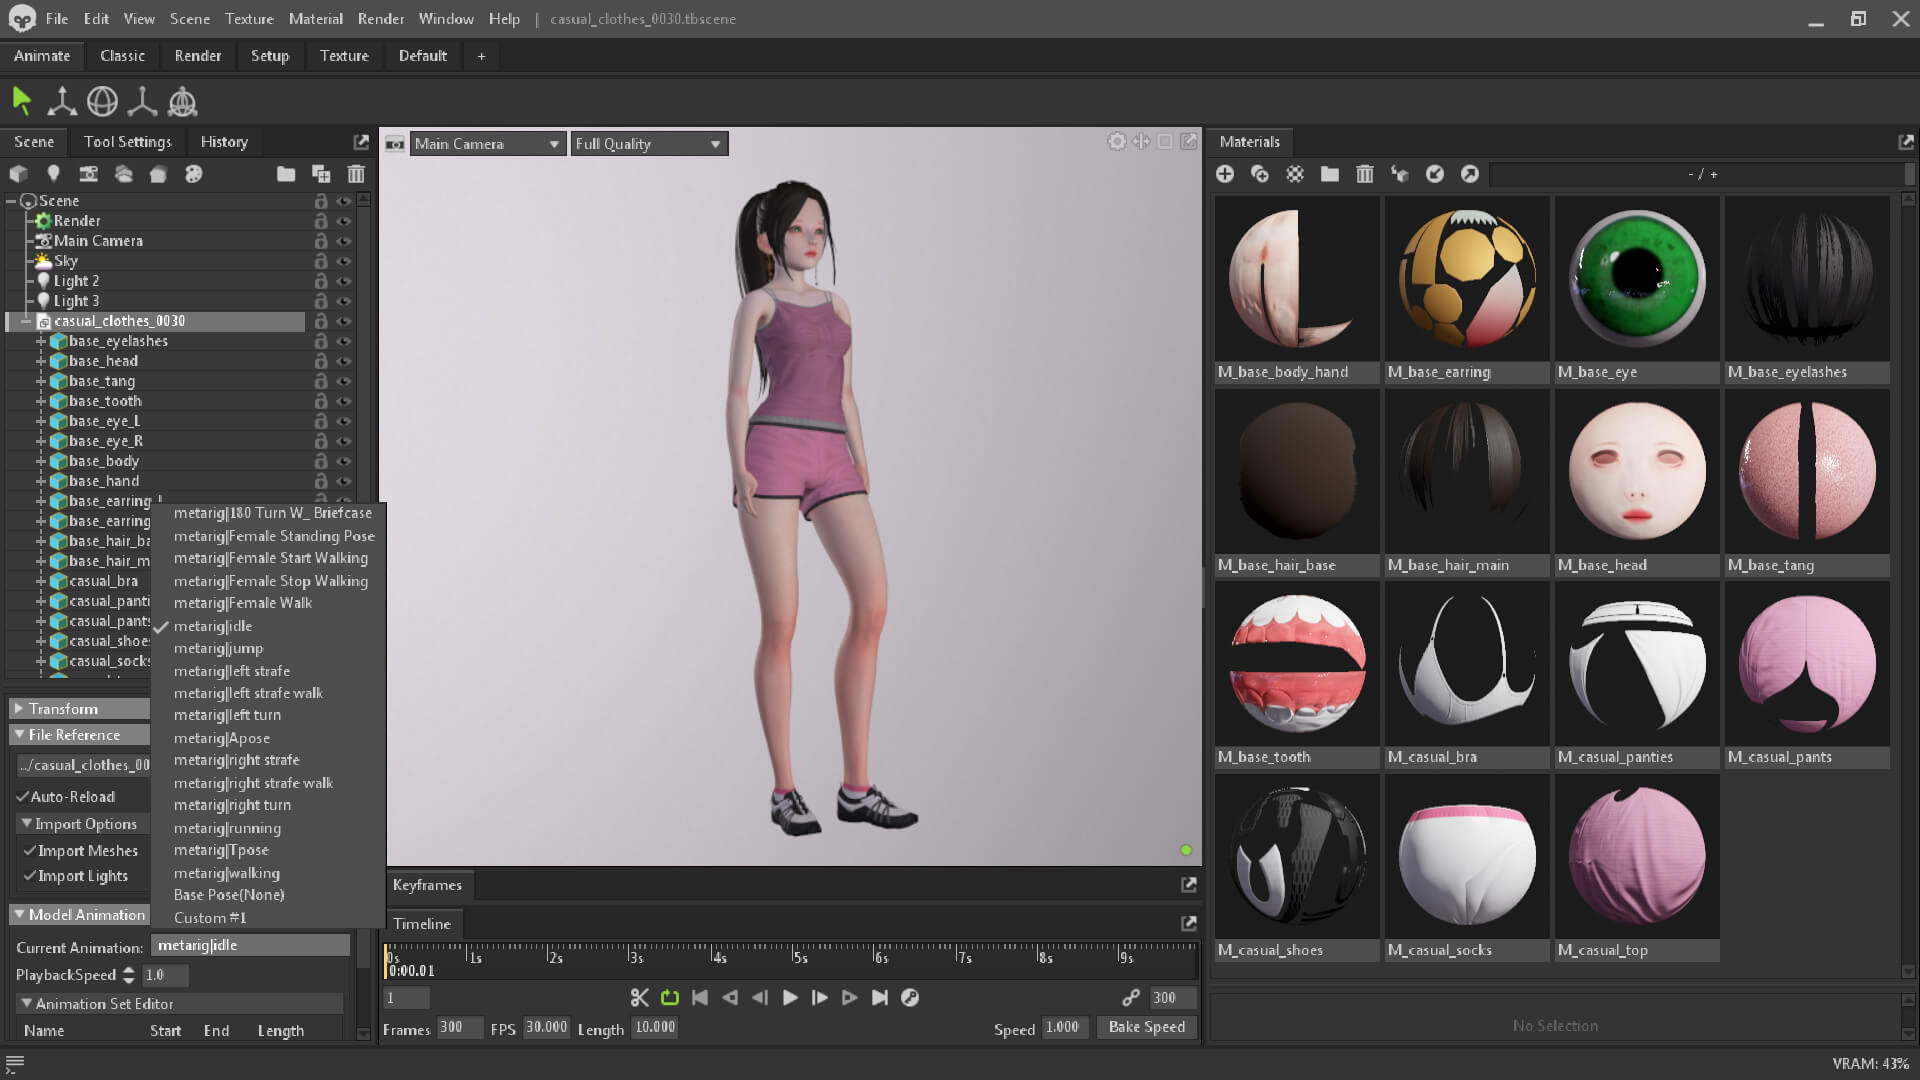
Task: Hide the Render object via eye icon
Action: (x=344, y=221)
